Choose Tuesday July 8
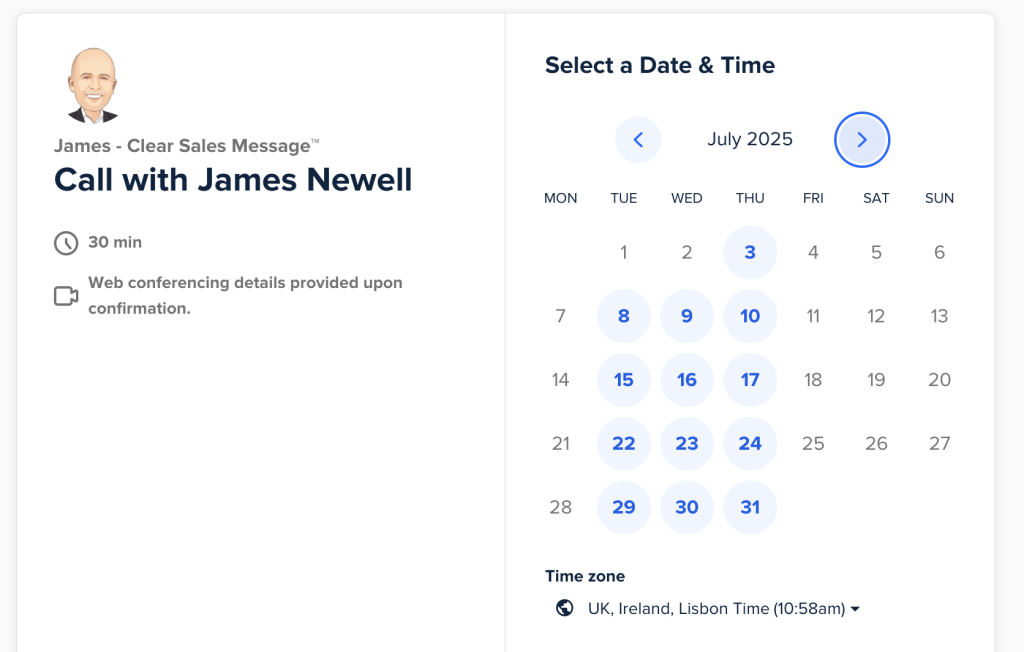This screenshot has height=652, width=1024. click(x=624, y=316)
